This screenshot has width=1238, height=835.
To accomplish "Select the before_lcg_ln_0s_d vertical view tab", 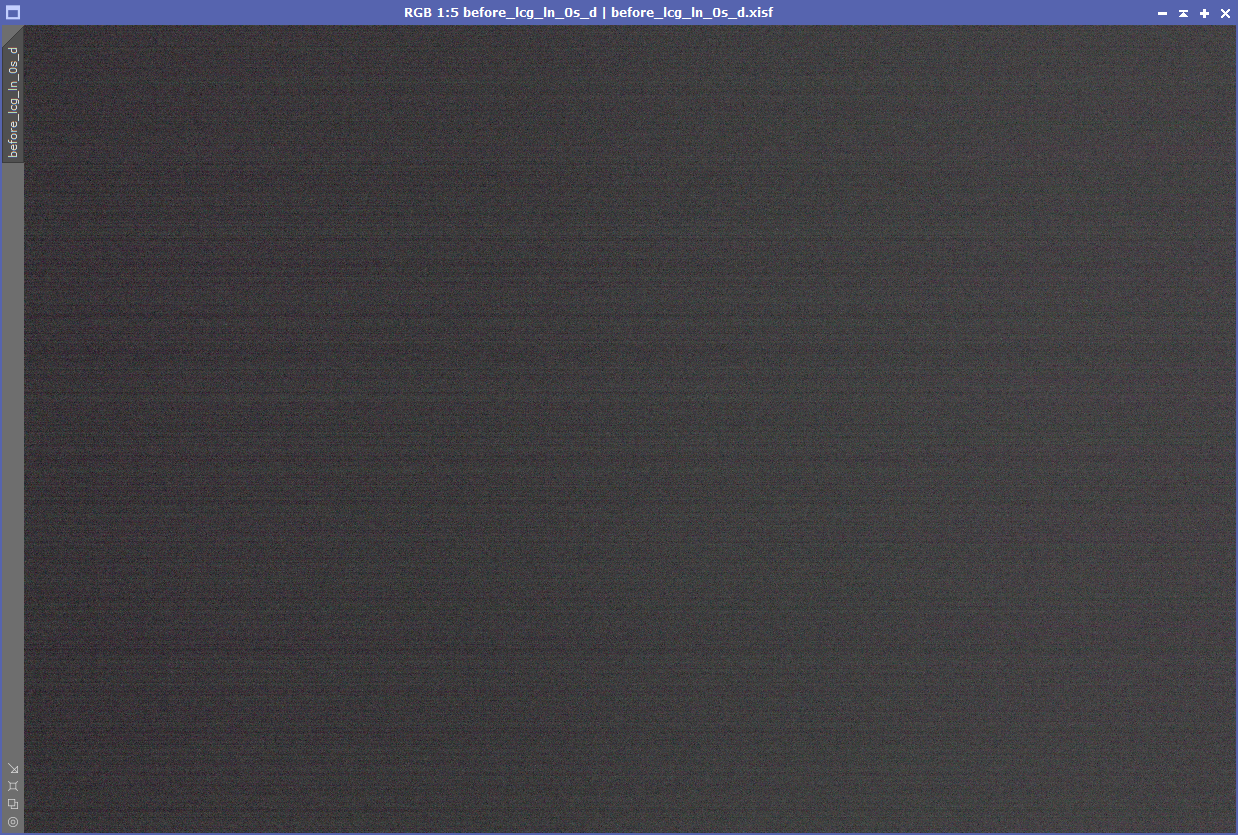I will (13, 102).
